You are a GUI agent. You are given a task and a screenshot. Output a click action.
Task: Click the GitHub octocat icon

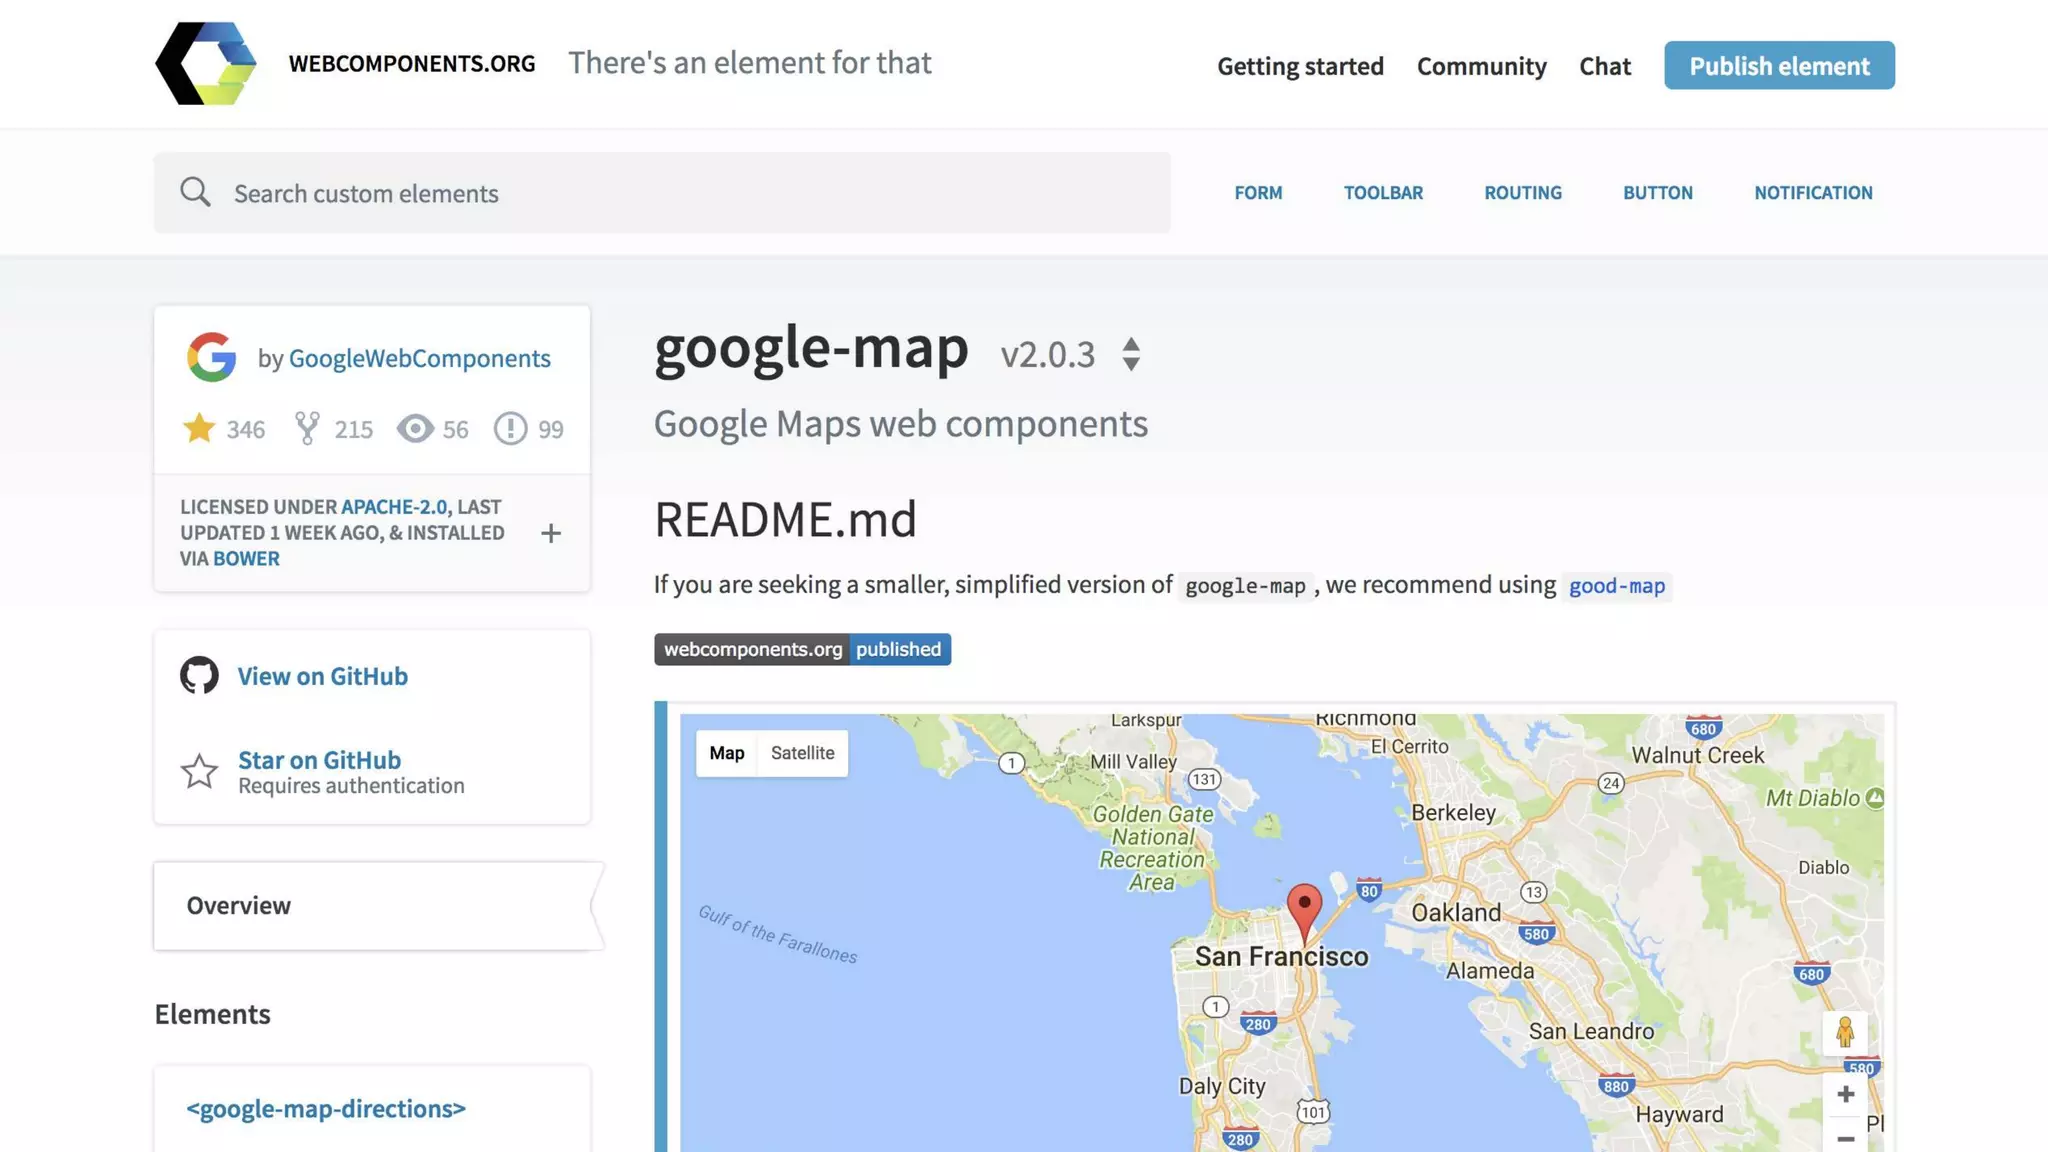click(199, 675)
